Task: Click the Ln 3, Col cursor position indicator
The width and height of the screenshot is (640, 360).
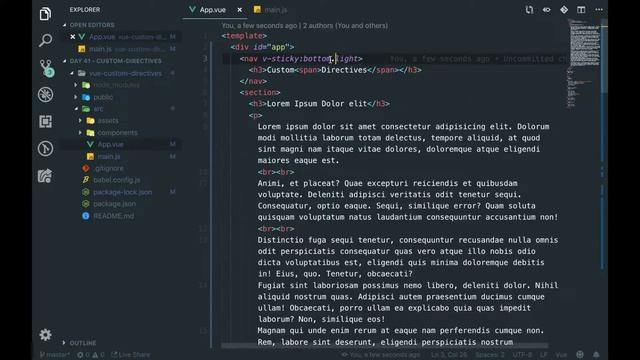Action: 449,355
